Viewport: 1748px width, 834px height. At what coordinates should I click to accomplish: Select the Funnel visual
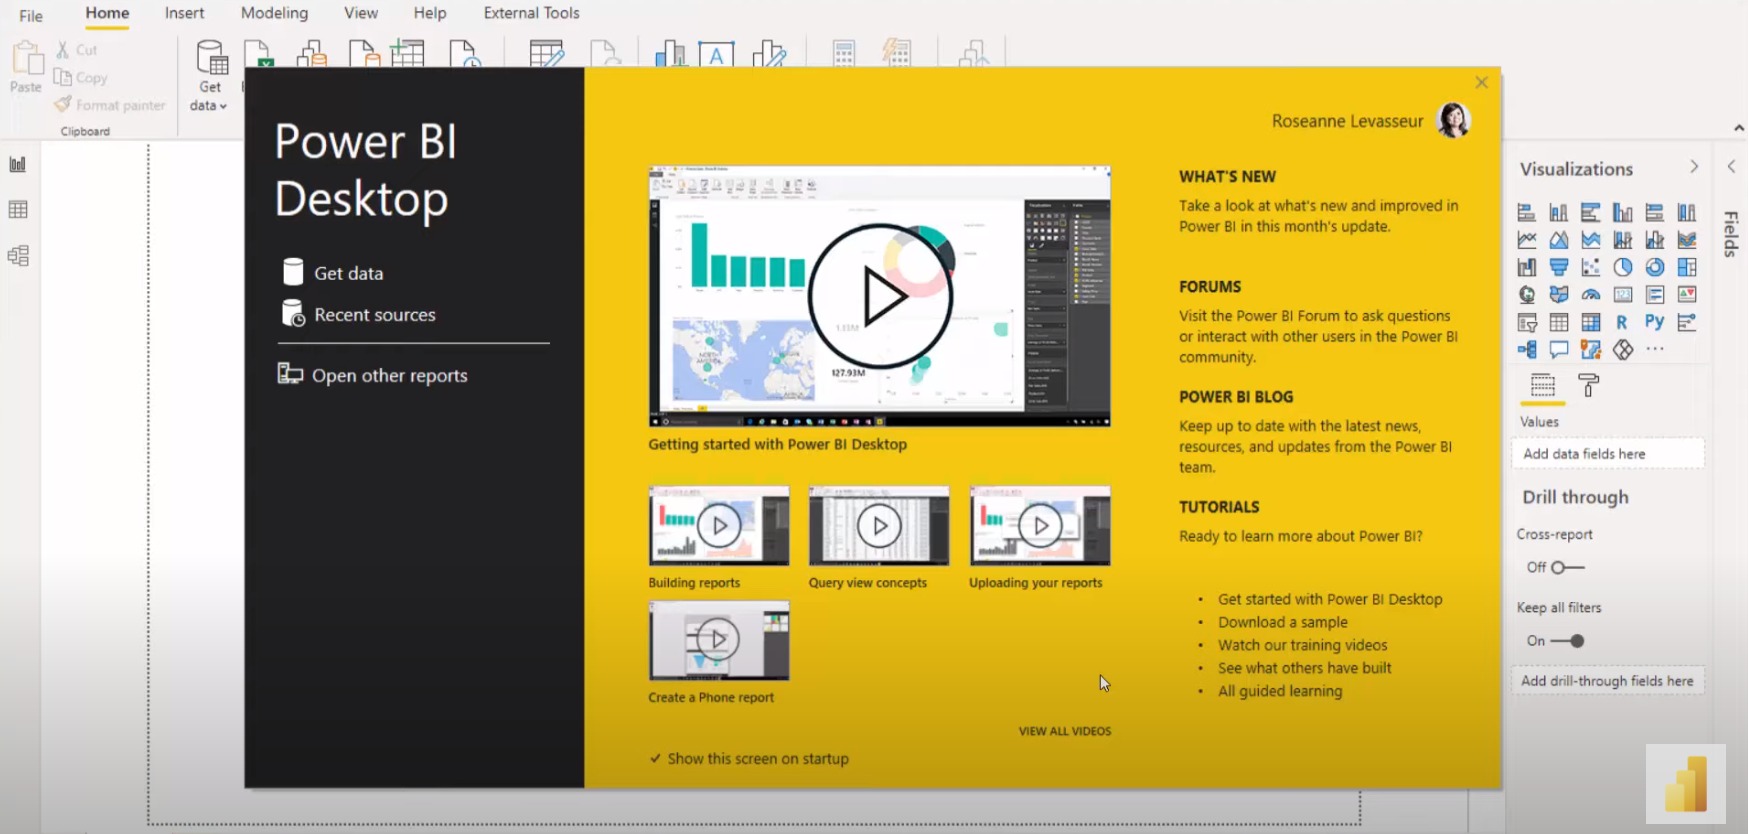click(x=1558, y=267)
